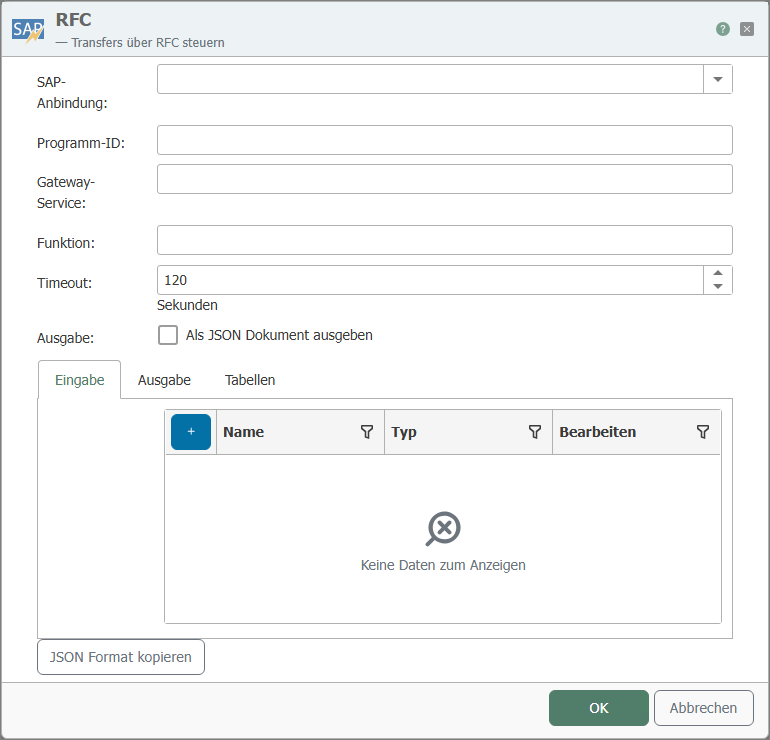This screenshot has width=770, height=740.
Task: Click the help question mark icon
Action: point(723,29)
